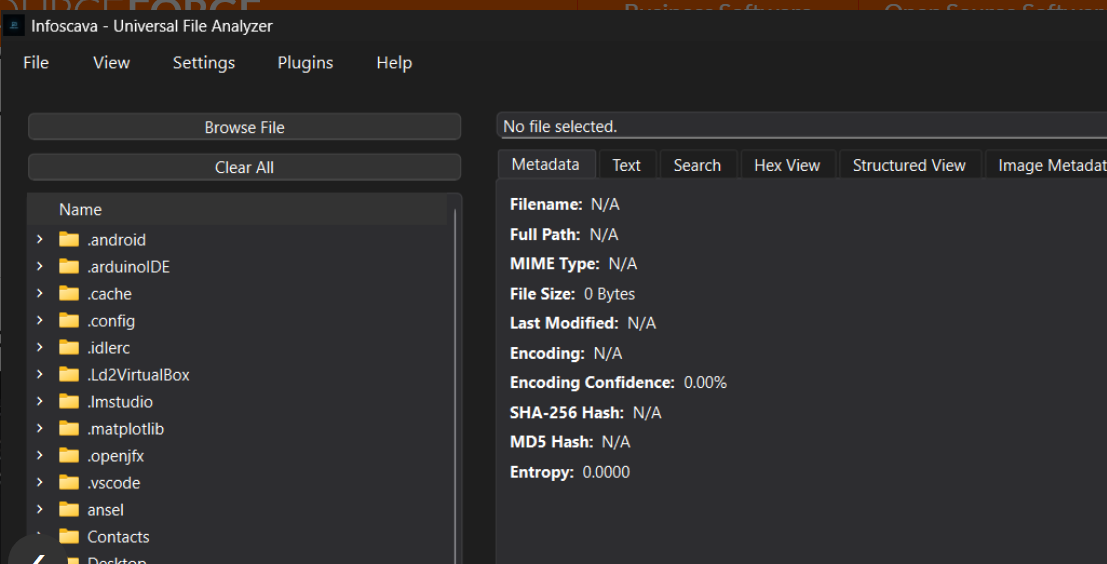Switch to the Hex View tab

coord(786,166)
